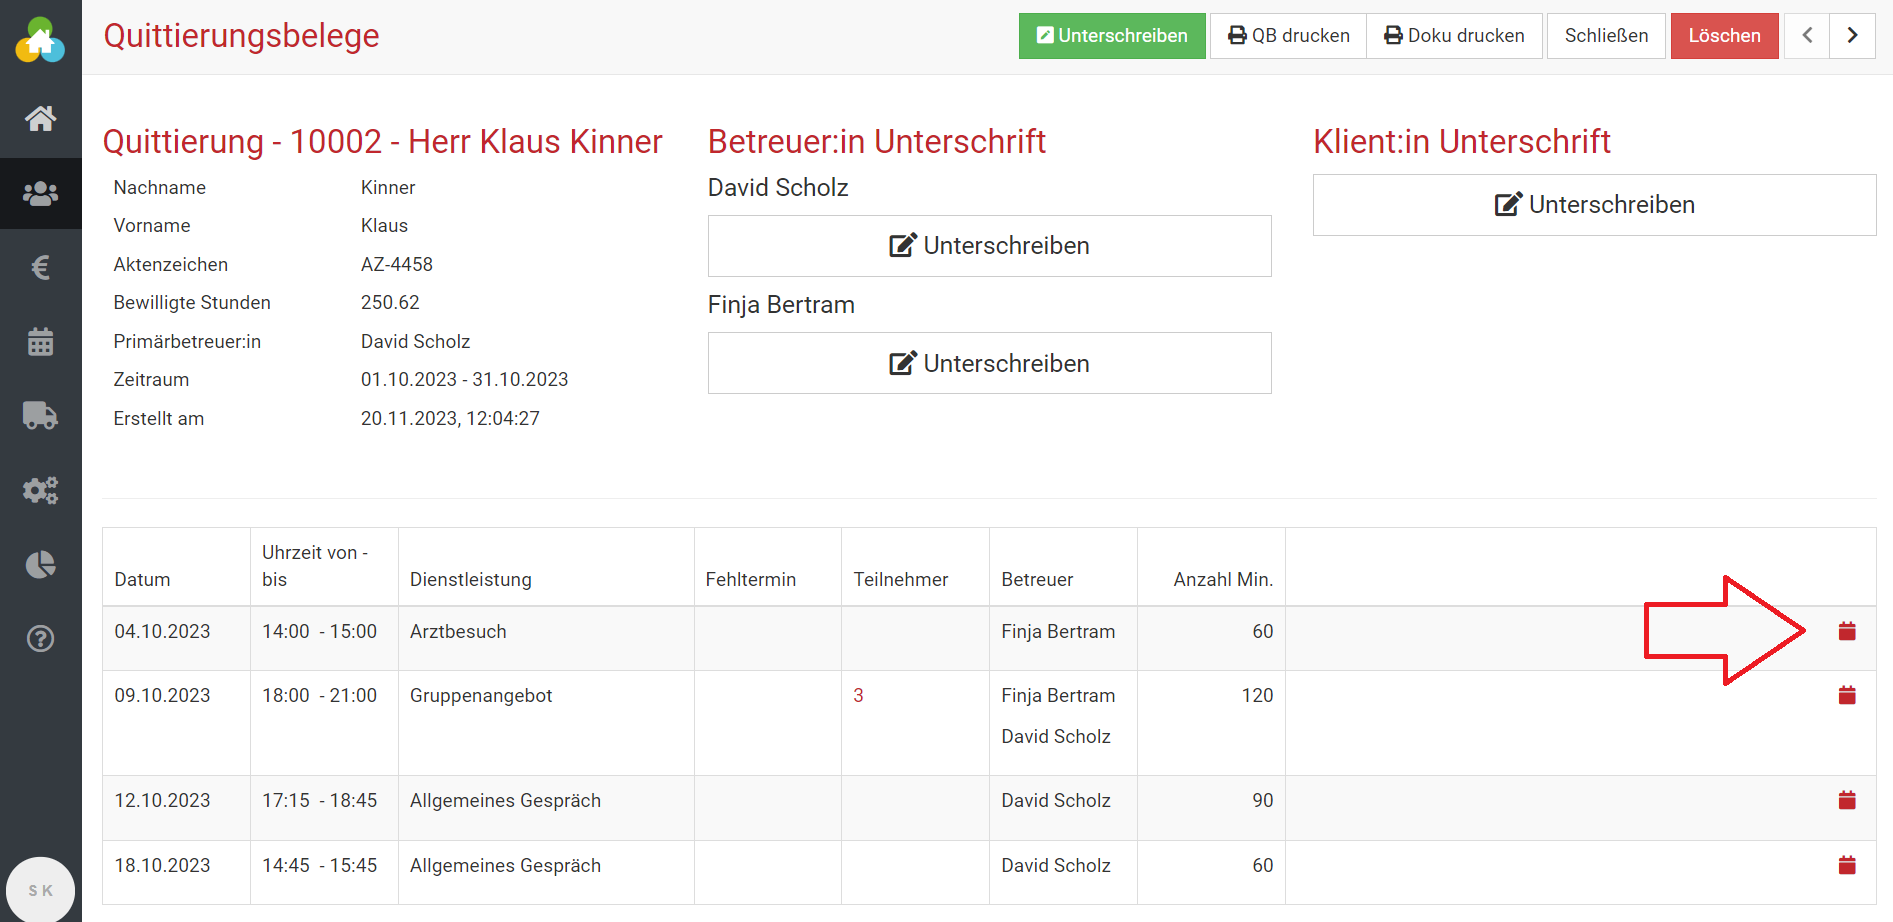The width and height of the screenshot is (1893, 922).
Task: Click the participant count 3 link
Action: tap(858, 696)
